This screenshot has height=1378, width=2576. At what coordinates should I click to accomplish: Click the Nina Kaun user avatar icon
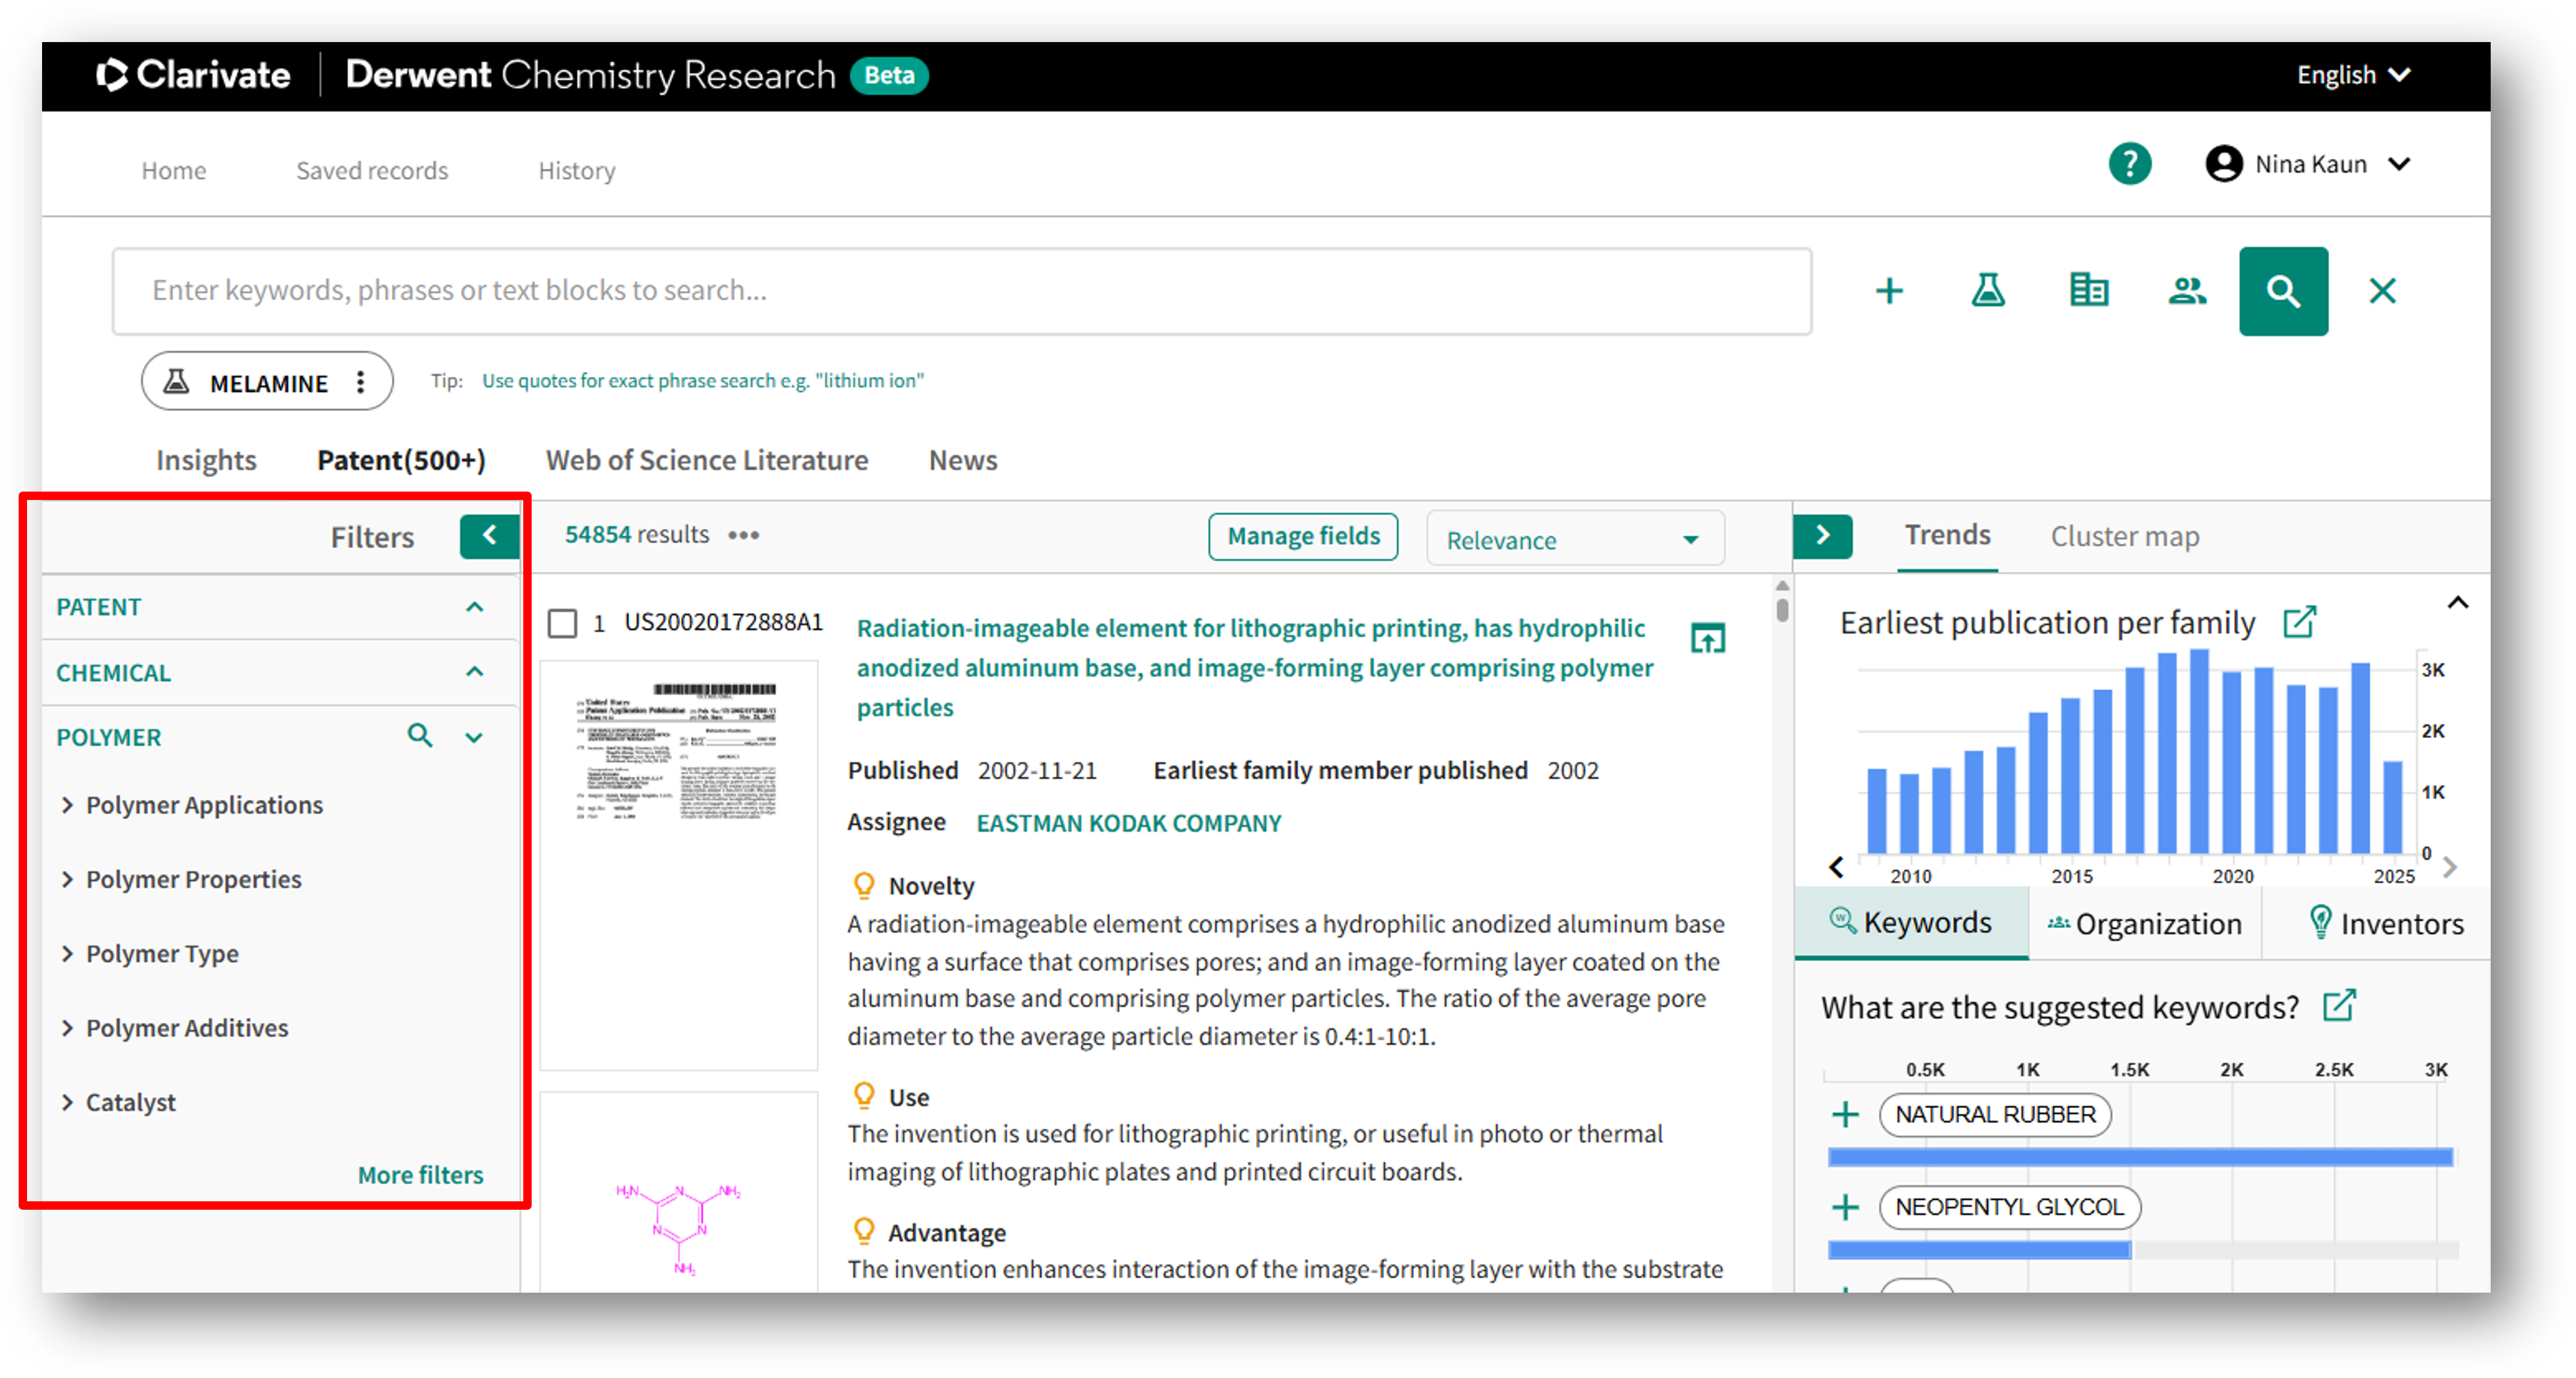pyautogui.click(x=2223, y=164)
